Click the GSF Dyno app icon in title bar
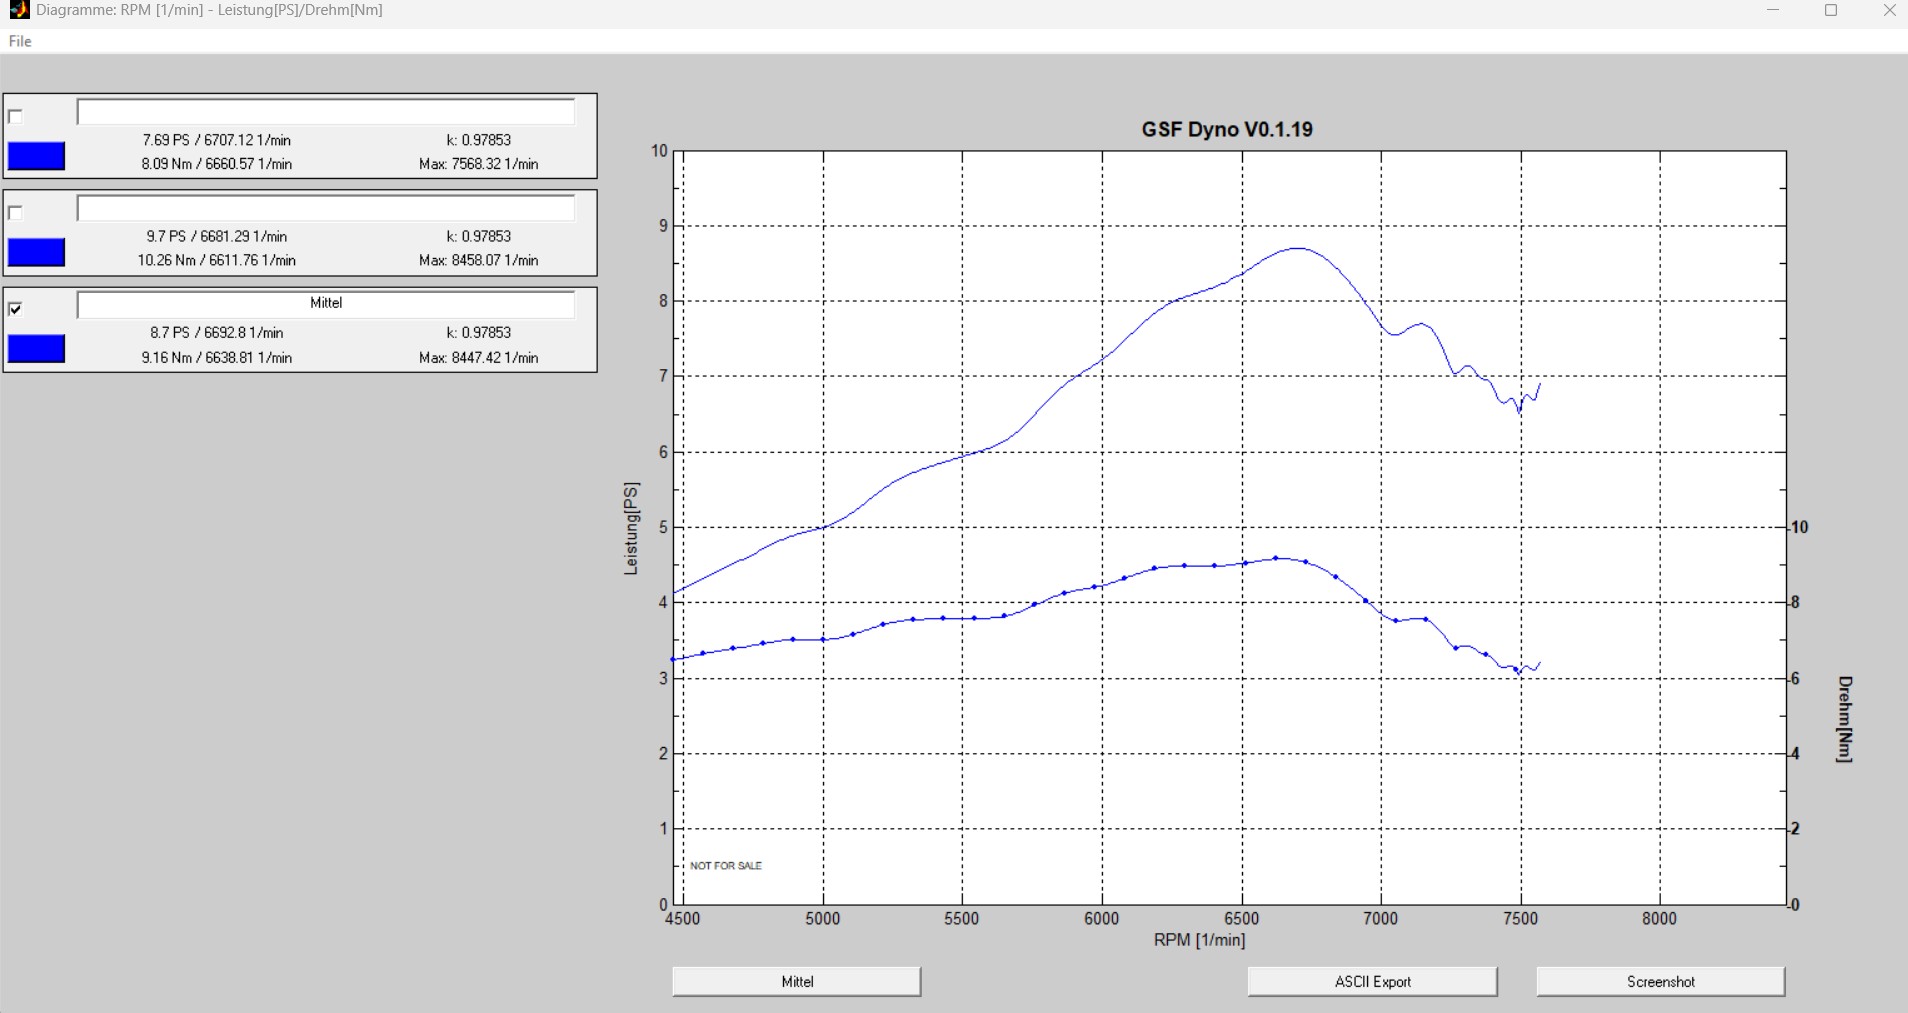Image resolution: width=1908 pixels, height=1013 pixels. [x=18, y=10]
